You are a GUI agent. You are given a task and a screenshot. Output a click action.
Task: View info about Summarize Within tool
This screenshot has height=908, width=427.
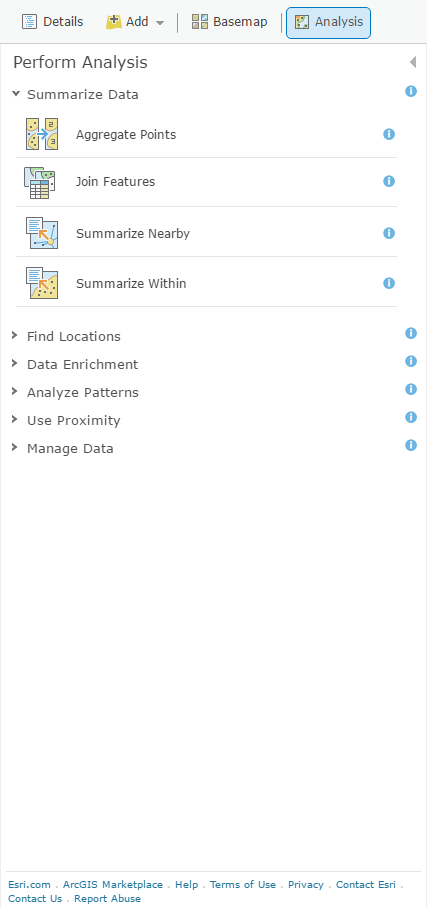pyautogui.click(x=389, y=283)
